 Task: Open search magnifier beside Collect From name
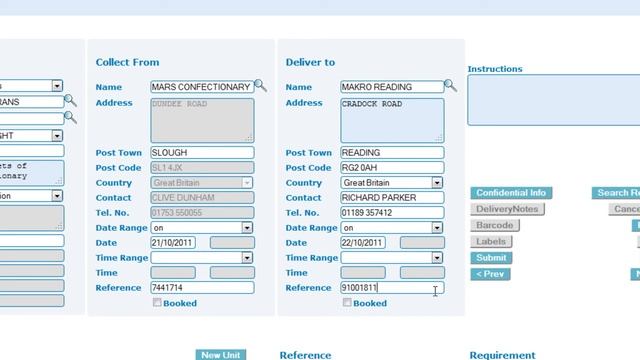(260, 86)
